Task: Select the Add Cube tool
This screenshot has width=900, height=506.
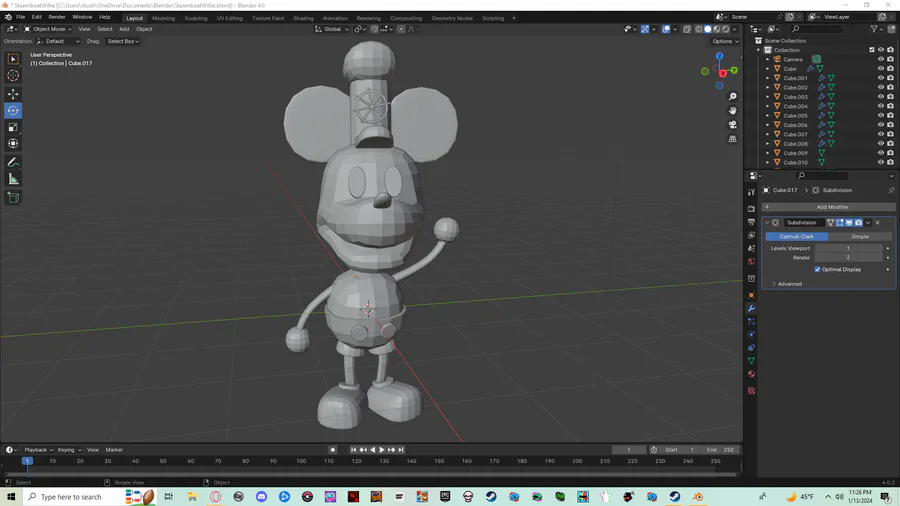Action: [13, 198]
